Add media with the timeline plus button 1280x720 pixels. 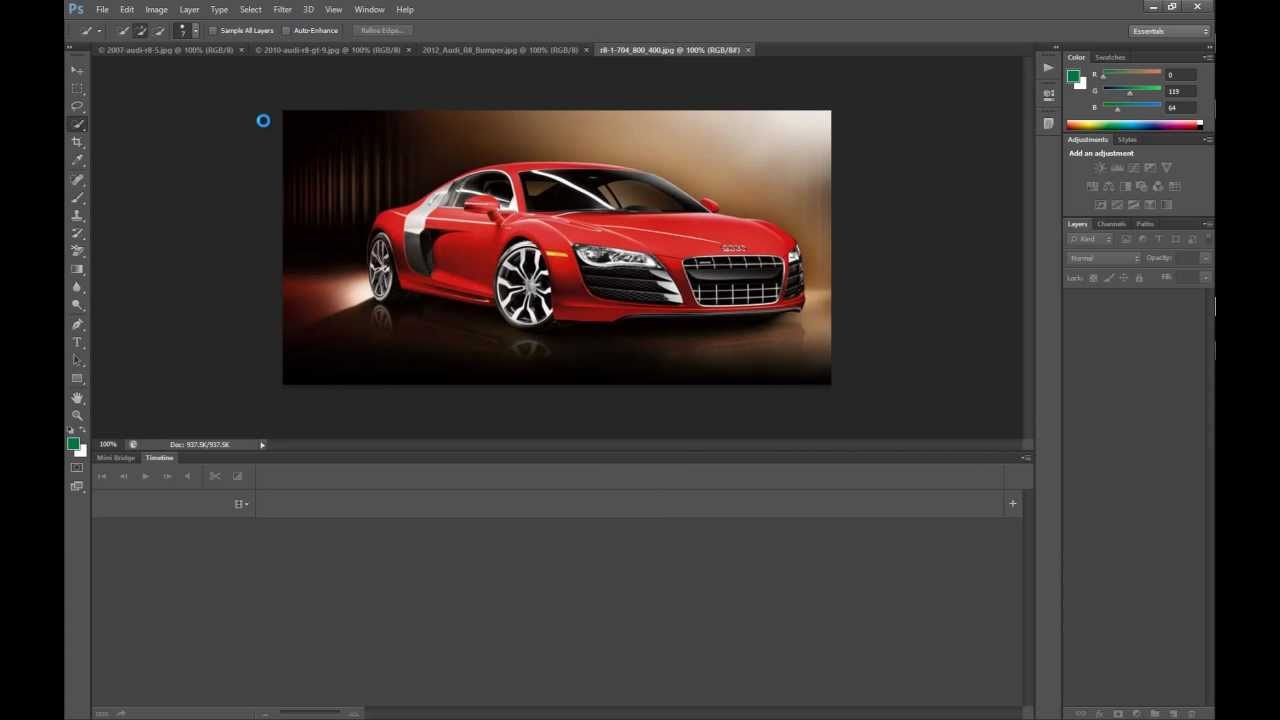tap(1013, 504)
